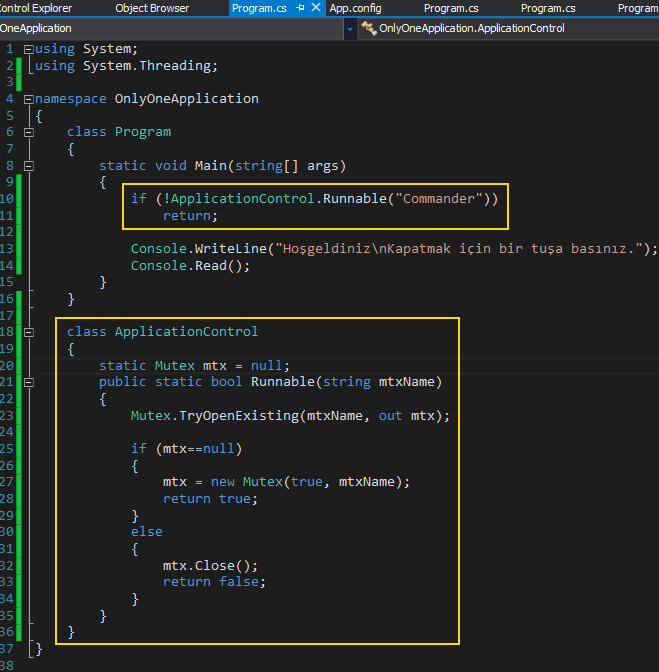Image resolution: width=659 pixels, height=672 pixels.
Task: Open the OneApplication project dropdown arrow
Action: [x=350, y=29]
